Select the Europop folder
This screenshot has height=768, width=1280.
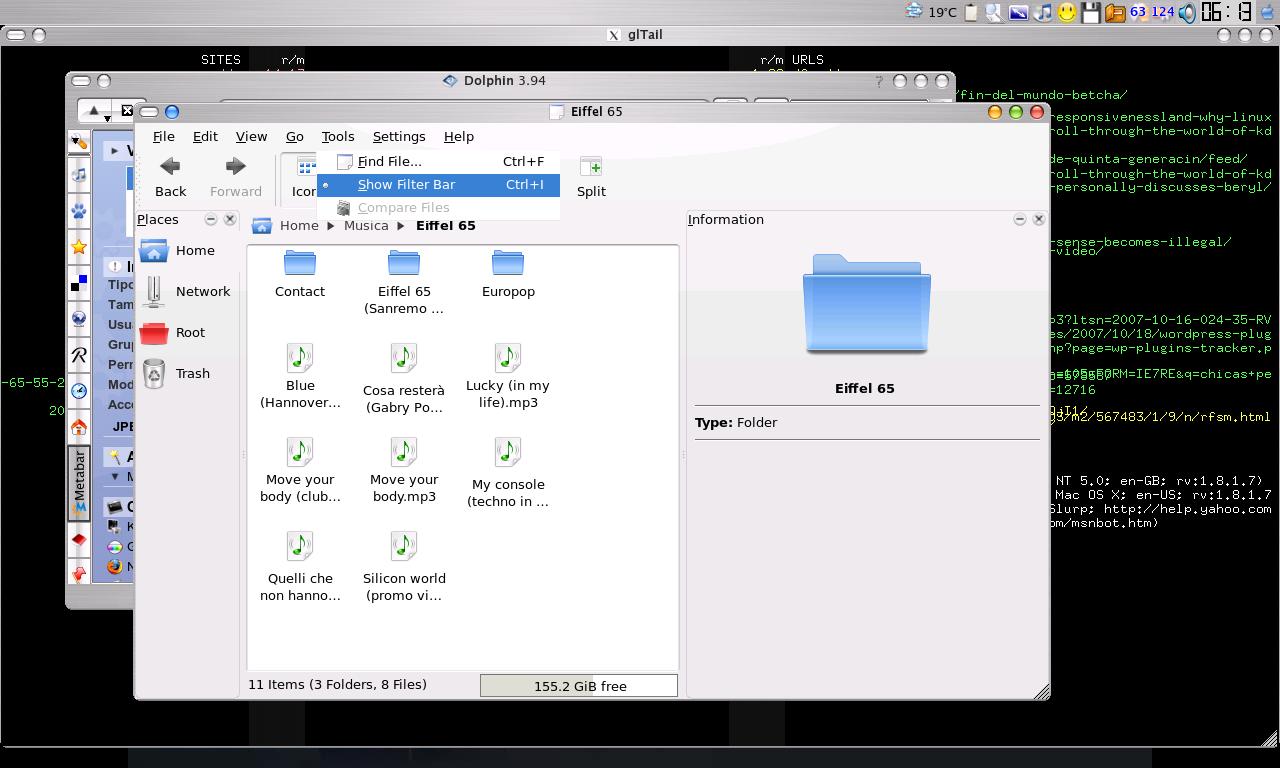[508, 275]
